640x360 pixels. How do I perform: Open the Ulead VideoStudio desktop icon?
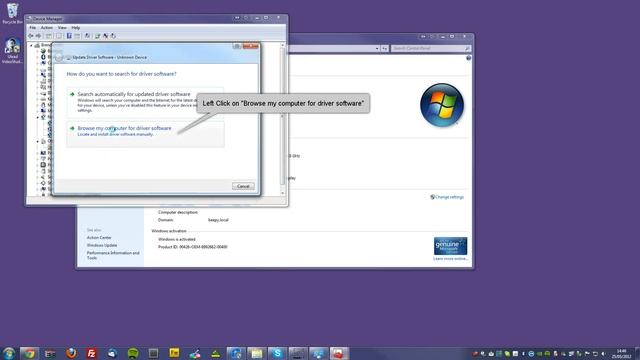(x=12, y=51)
